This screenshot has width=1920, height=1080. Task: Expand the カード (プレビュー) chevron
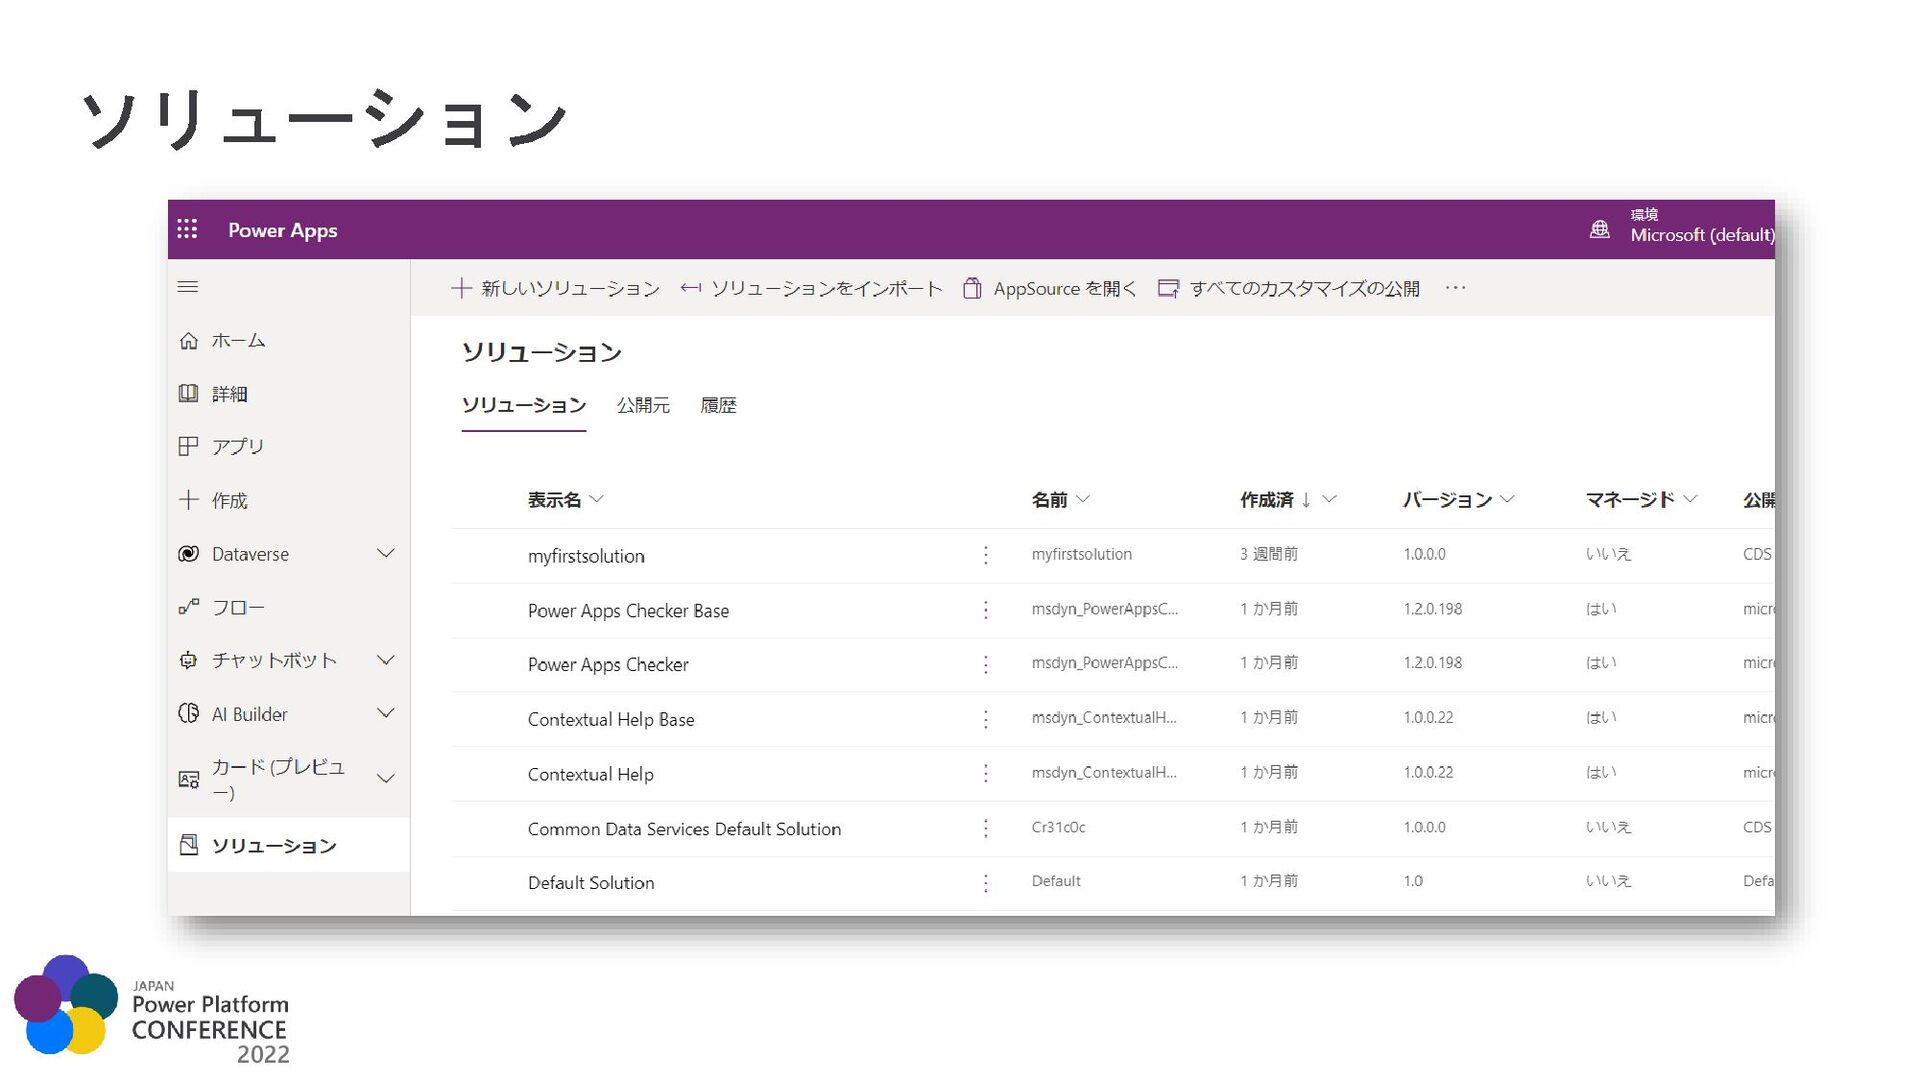click(385, 778)
